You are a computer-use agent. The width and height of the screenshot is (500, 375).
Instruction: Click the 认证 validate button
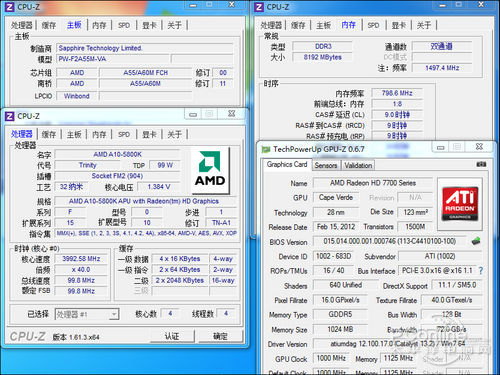[172, 336]
